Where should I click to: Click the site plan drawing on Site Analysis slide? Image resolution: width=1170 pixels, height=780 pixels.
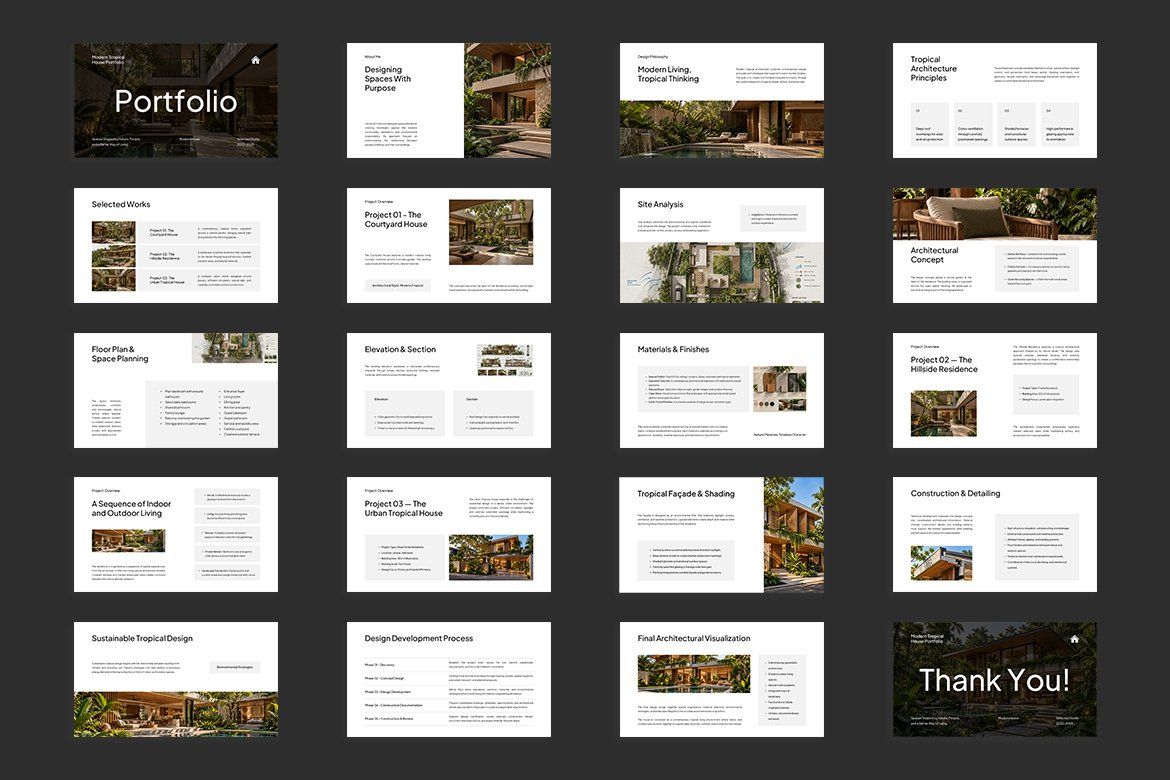[x=722, y=272]
